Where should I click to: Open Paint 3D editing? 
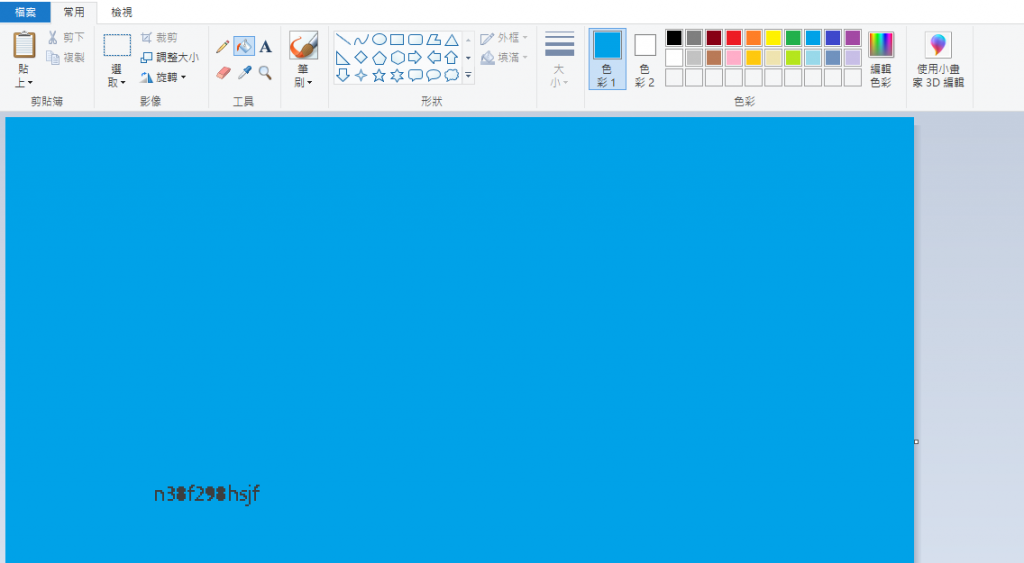tap(938, 59)
